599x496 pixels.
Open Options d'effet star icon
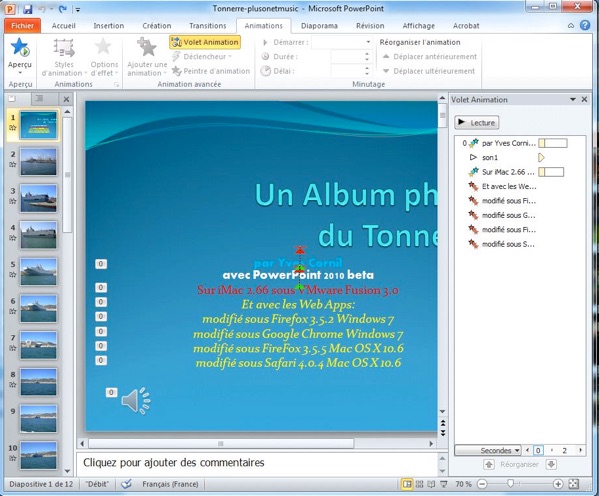pyautogui.click(x=103, y=47)
